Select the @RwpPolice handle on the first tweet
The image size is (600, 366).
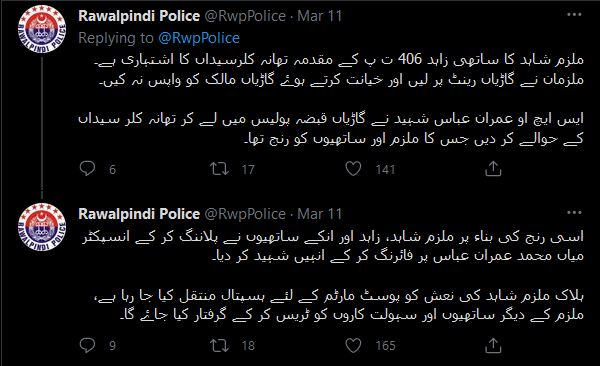[x=245, y=16]
